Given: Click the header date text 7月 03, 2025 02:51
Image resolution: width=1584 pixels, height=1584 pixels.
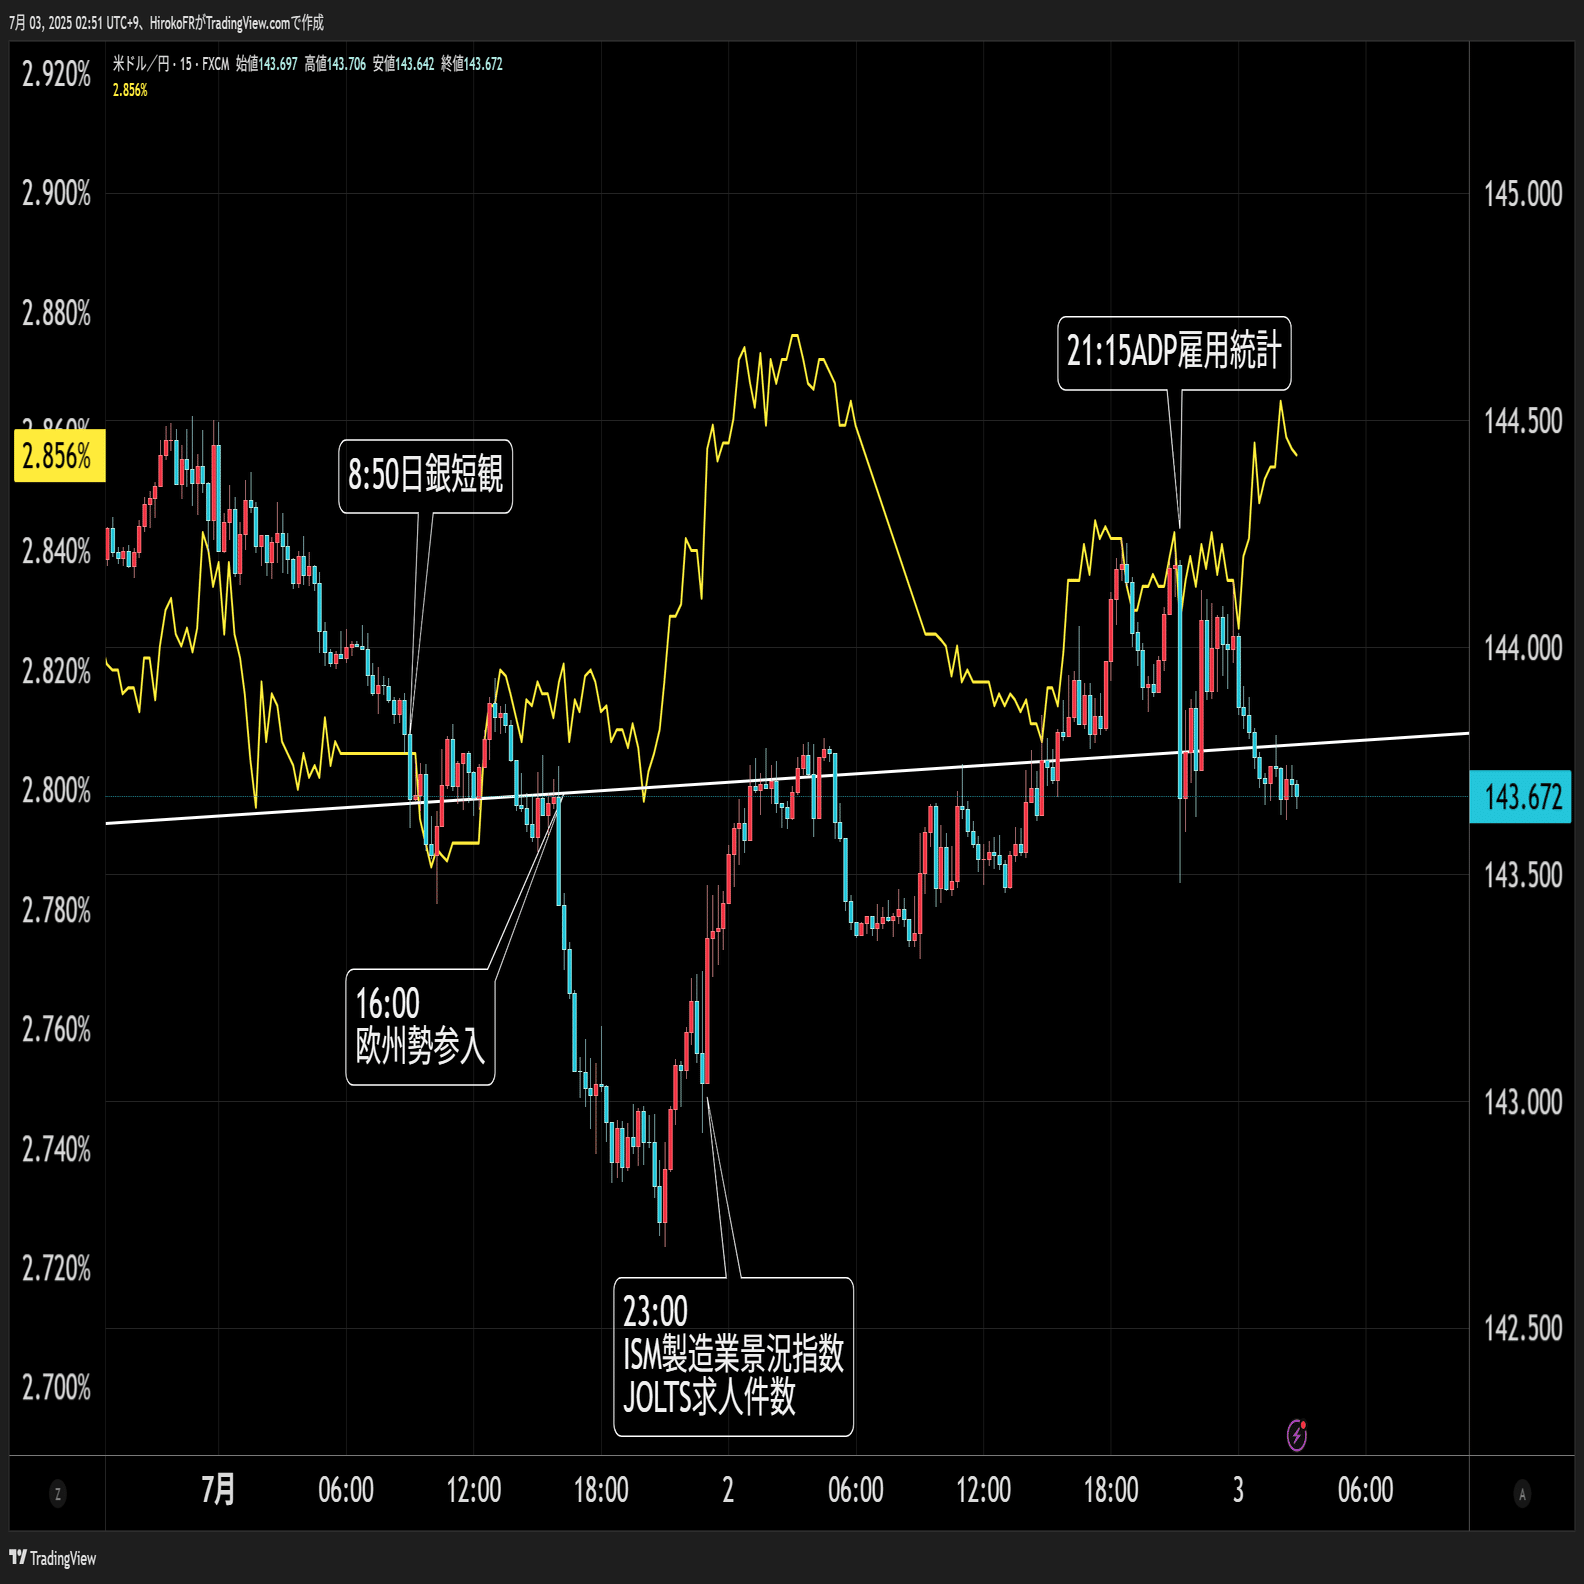Looking at the screenshot, I should pyautogui.click(x=56, y=22).
